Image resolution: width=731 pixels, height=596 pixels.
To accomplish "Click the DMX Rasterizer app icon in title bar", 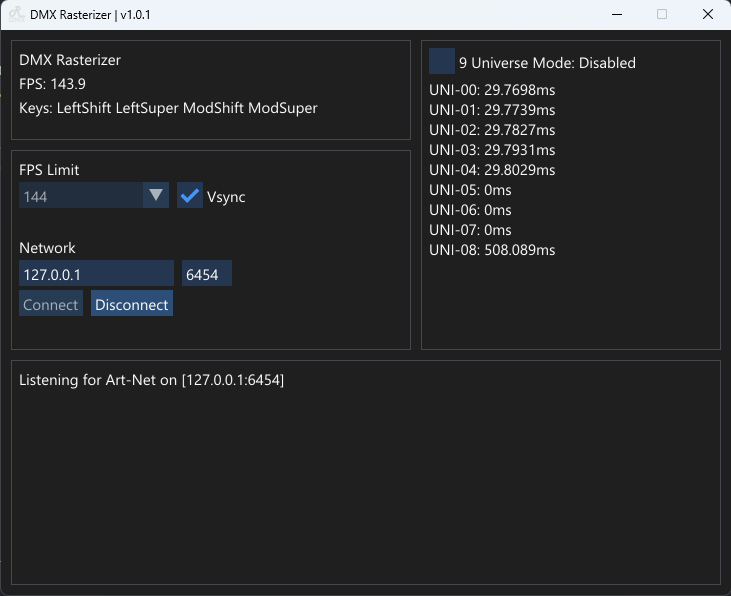I will [x=16, y=15].
